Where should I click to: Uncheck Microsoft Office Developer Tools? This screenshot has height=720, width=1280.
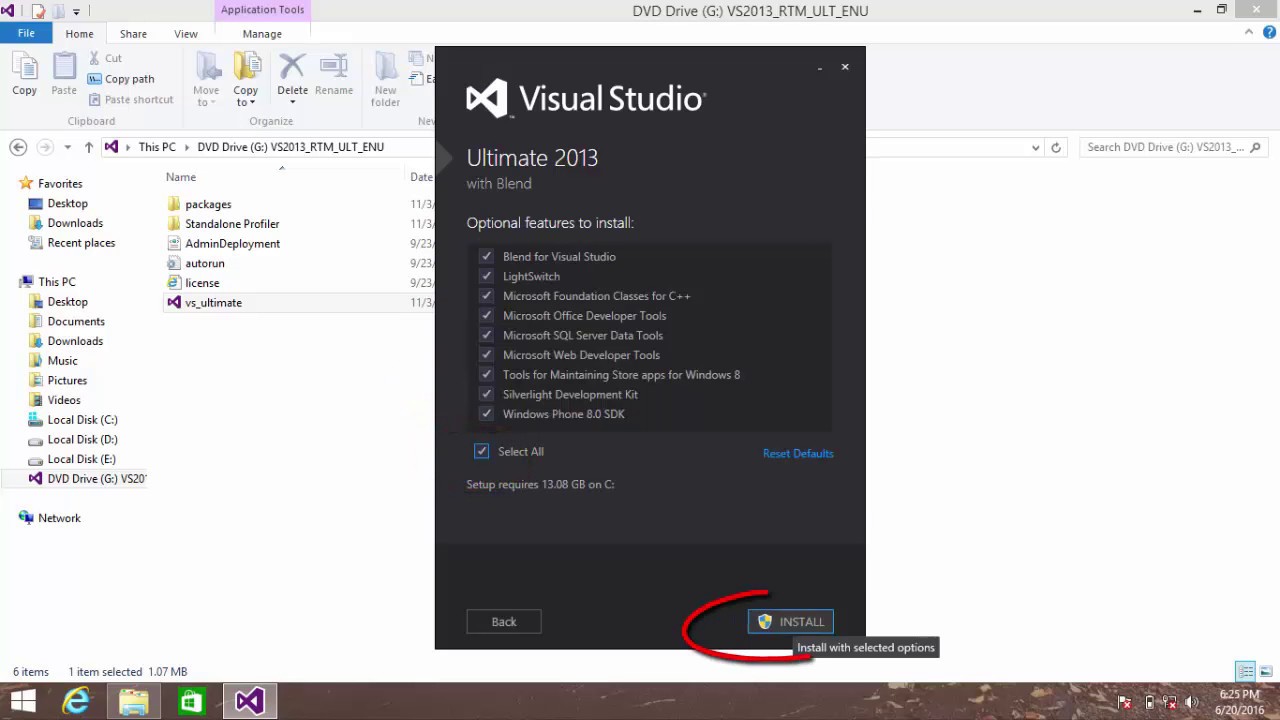[486, 315]
